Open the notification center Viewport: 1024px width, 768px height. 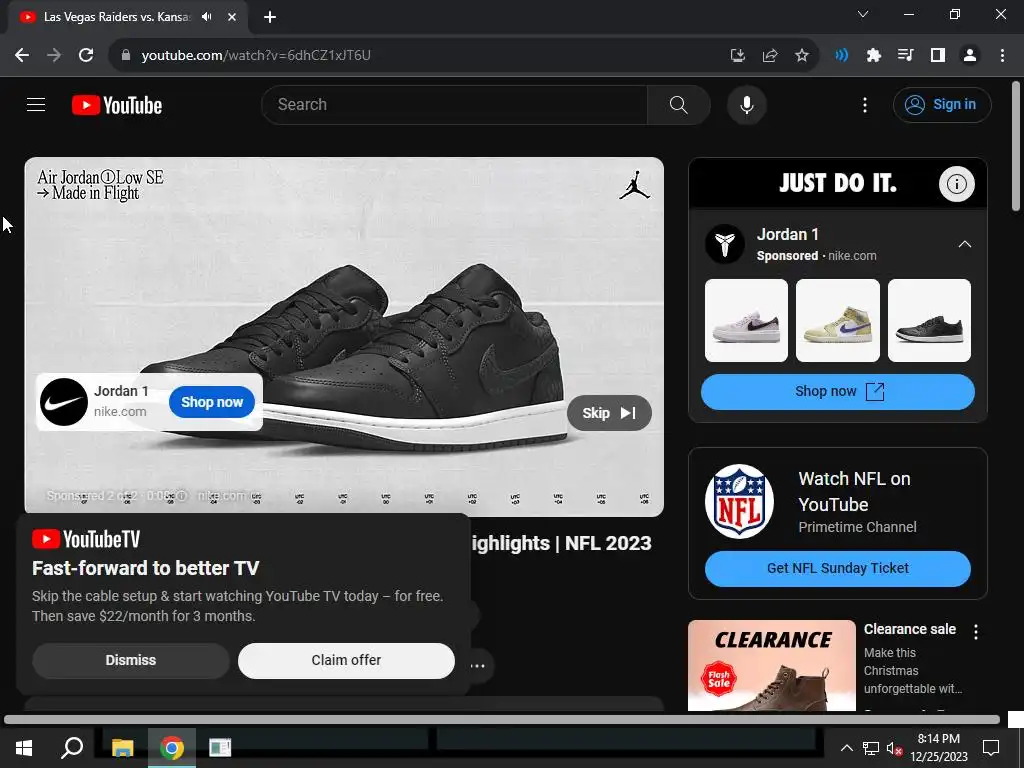991,748
